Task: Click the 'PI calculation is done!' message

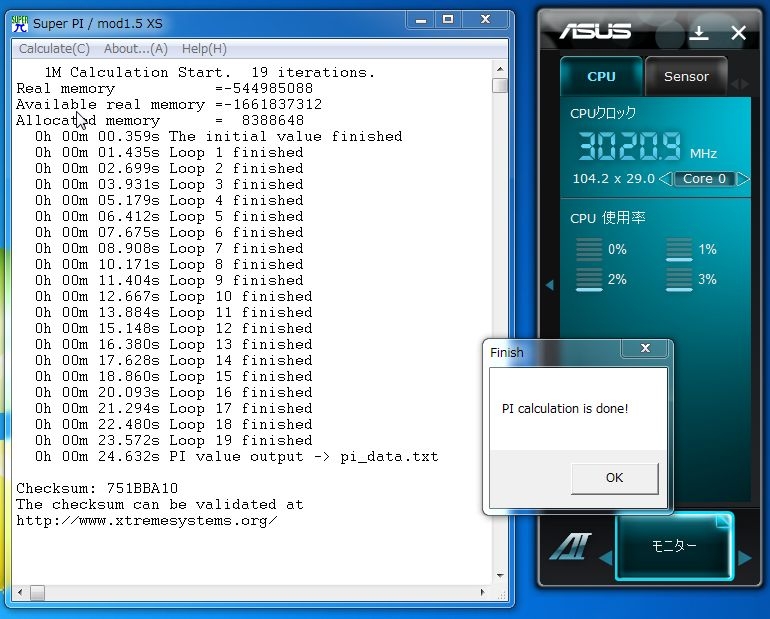Action: pos(565,408)
